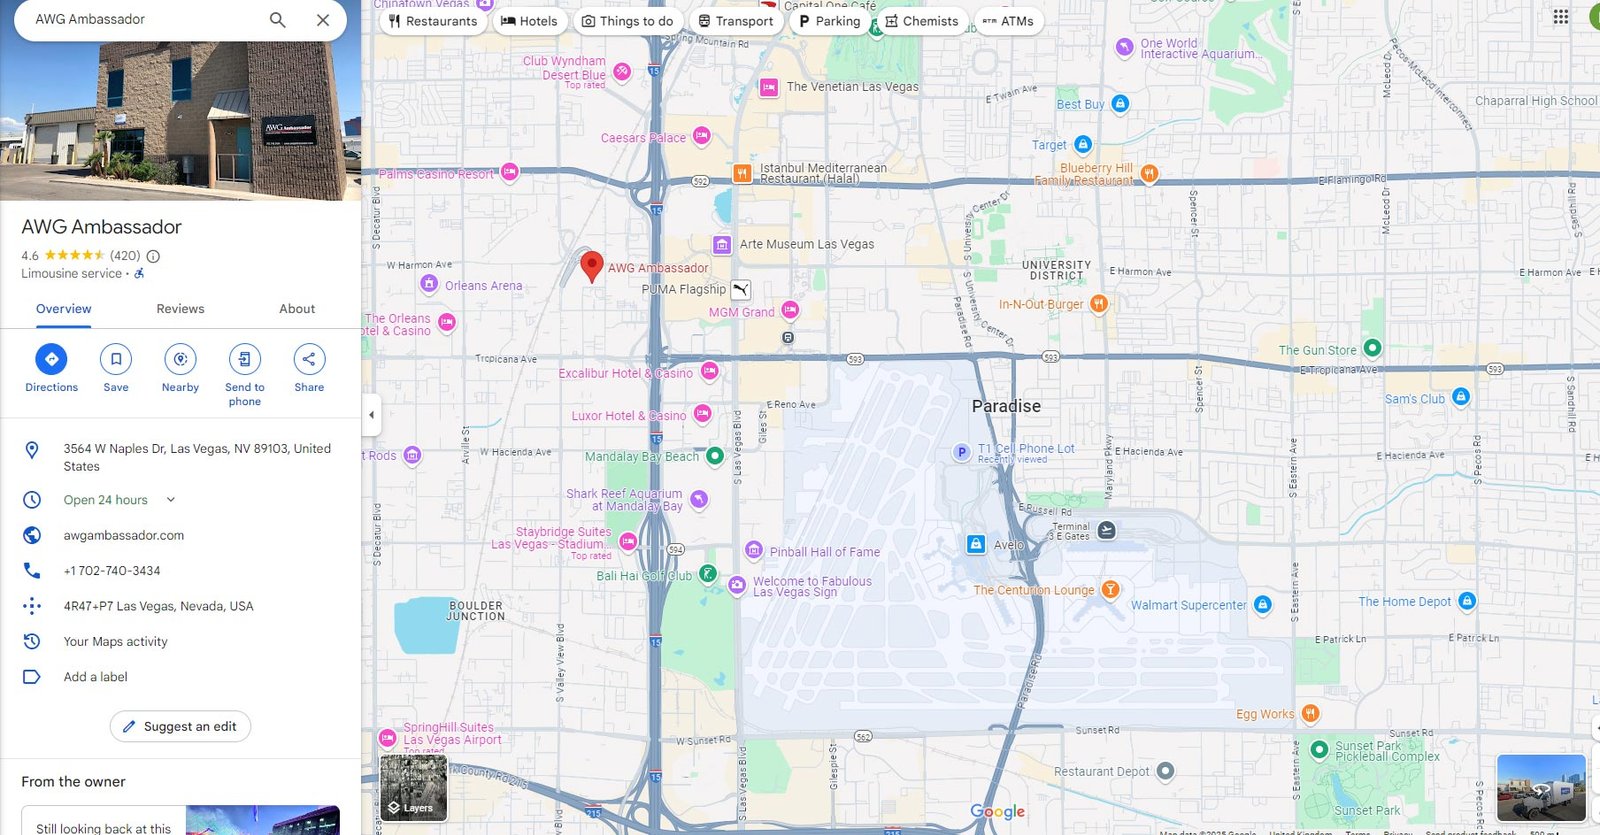Open the About tab
The image size is (1600, 835).
click(297, 309)
